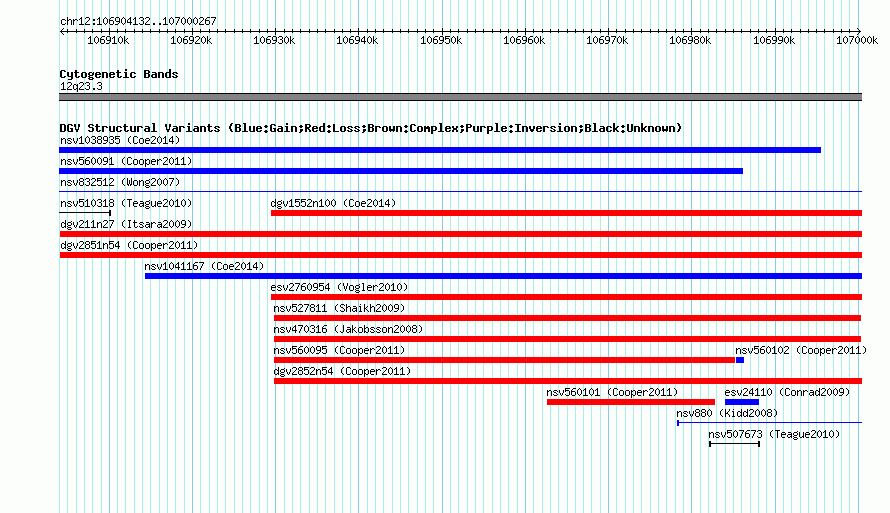Click the 106940k ruler tick label
The image size is (890, 513).
pyautogui.click(x=357, y=40)
